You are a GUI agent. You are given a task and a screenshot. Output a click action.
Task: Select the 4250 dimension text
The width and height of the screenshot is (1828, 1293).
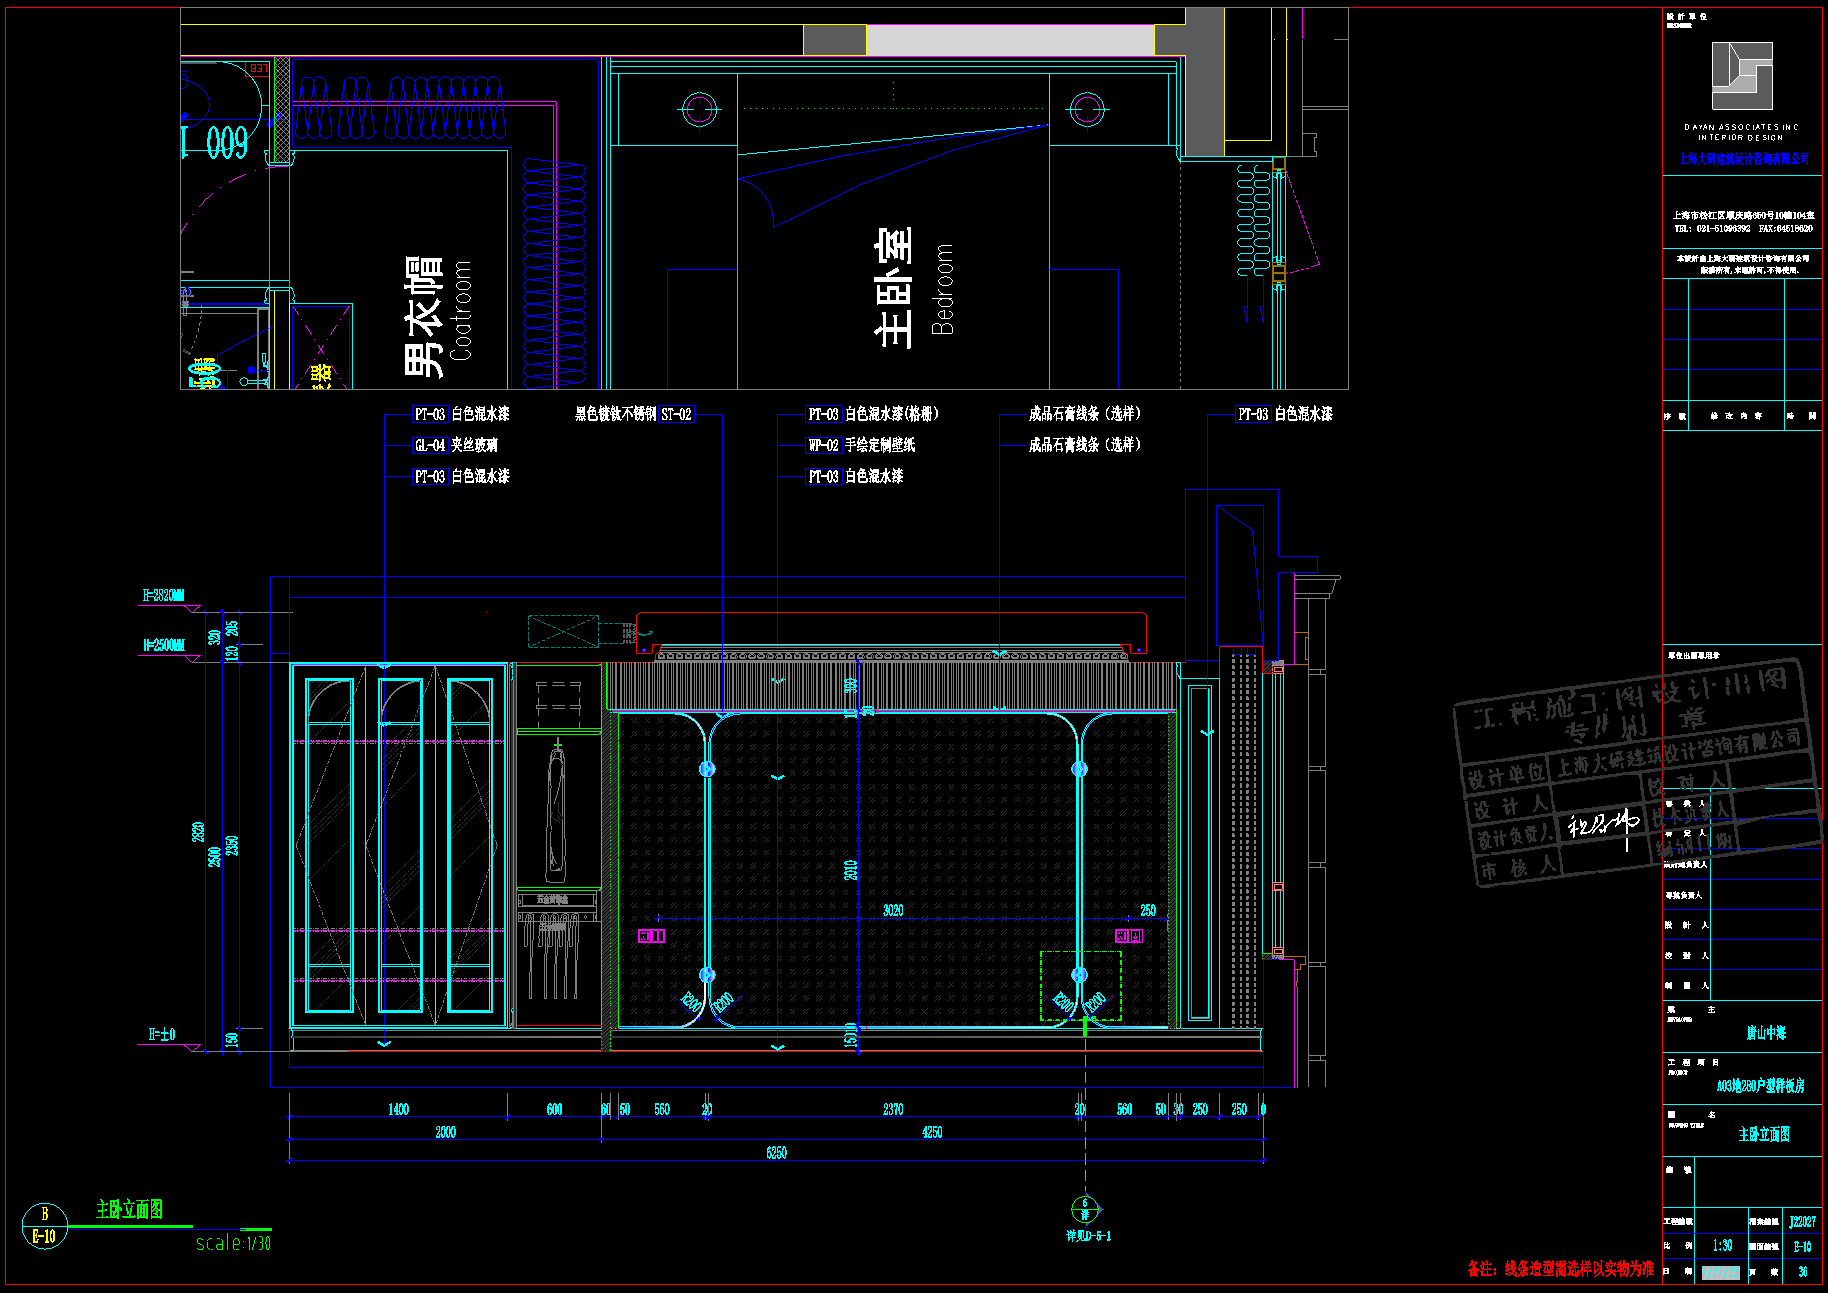click(931, 1132)
